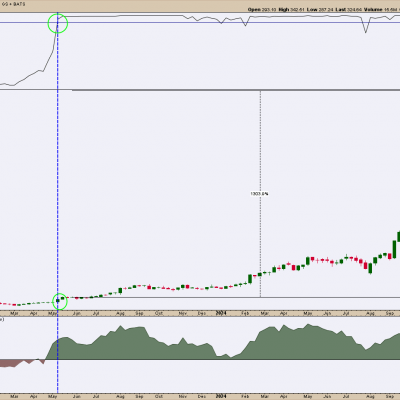Screen dimensions: 400x400
Task: Click the green circle on the top indicator line
Action: point(58,23)
